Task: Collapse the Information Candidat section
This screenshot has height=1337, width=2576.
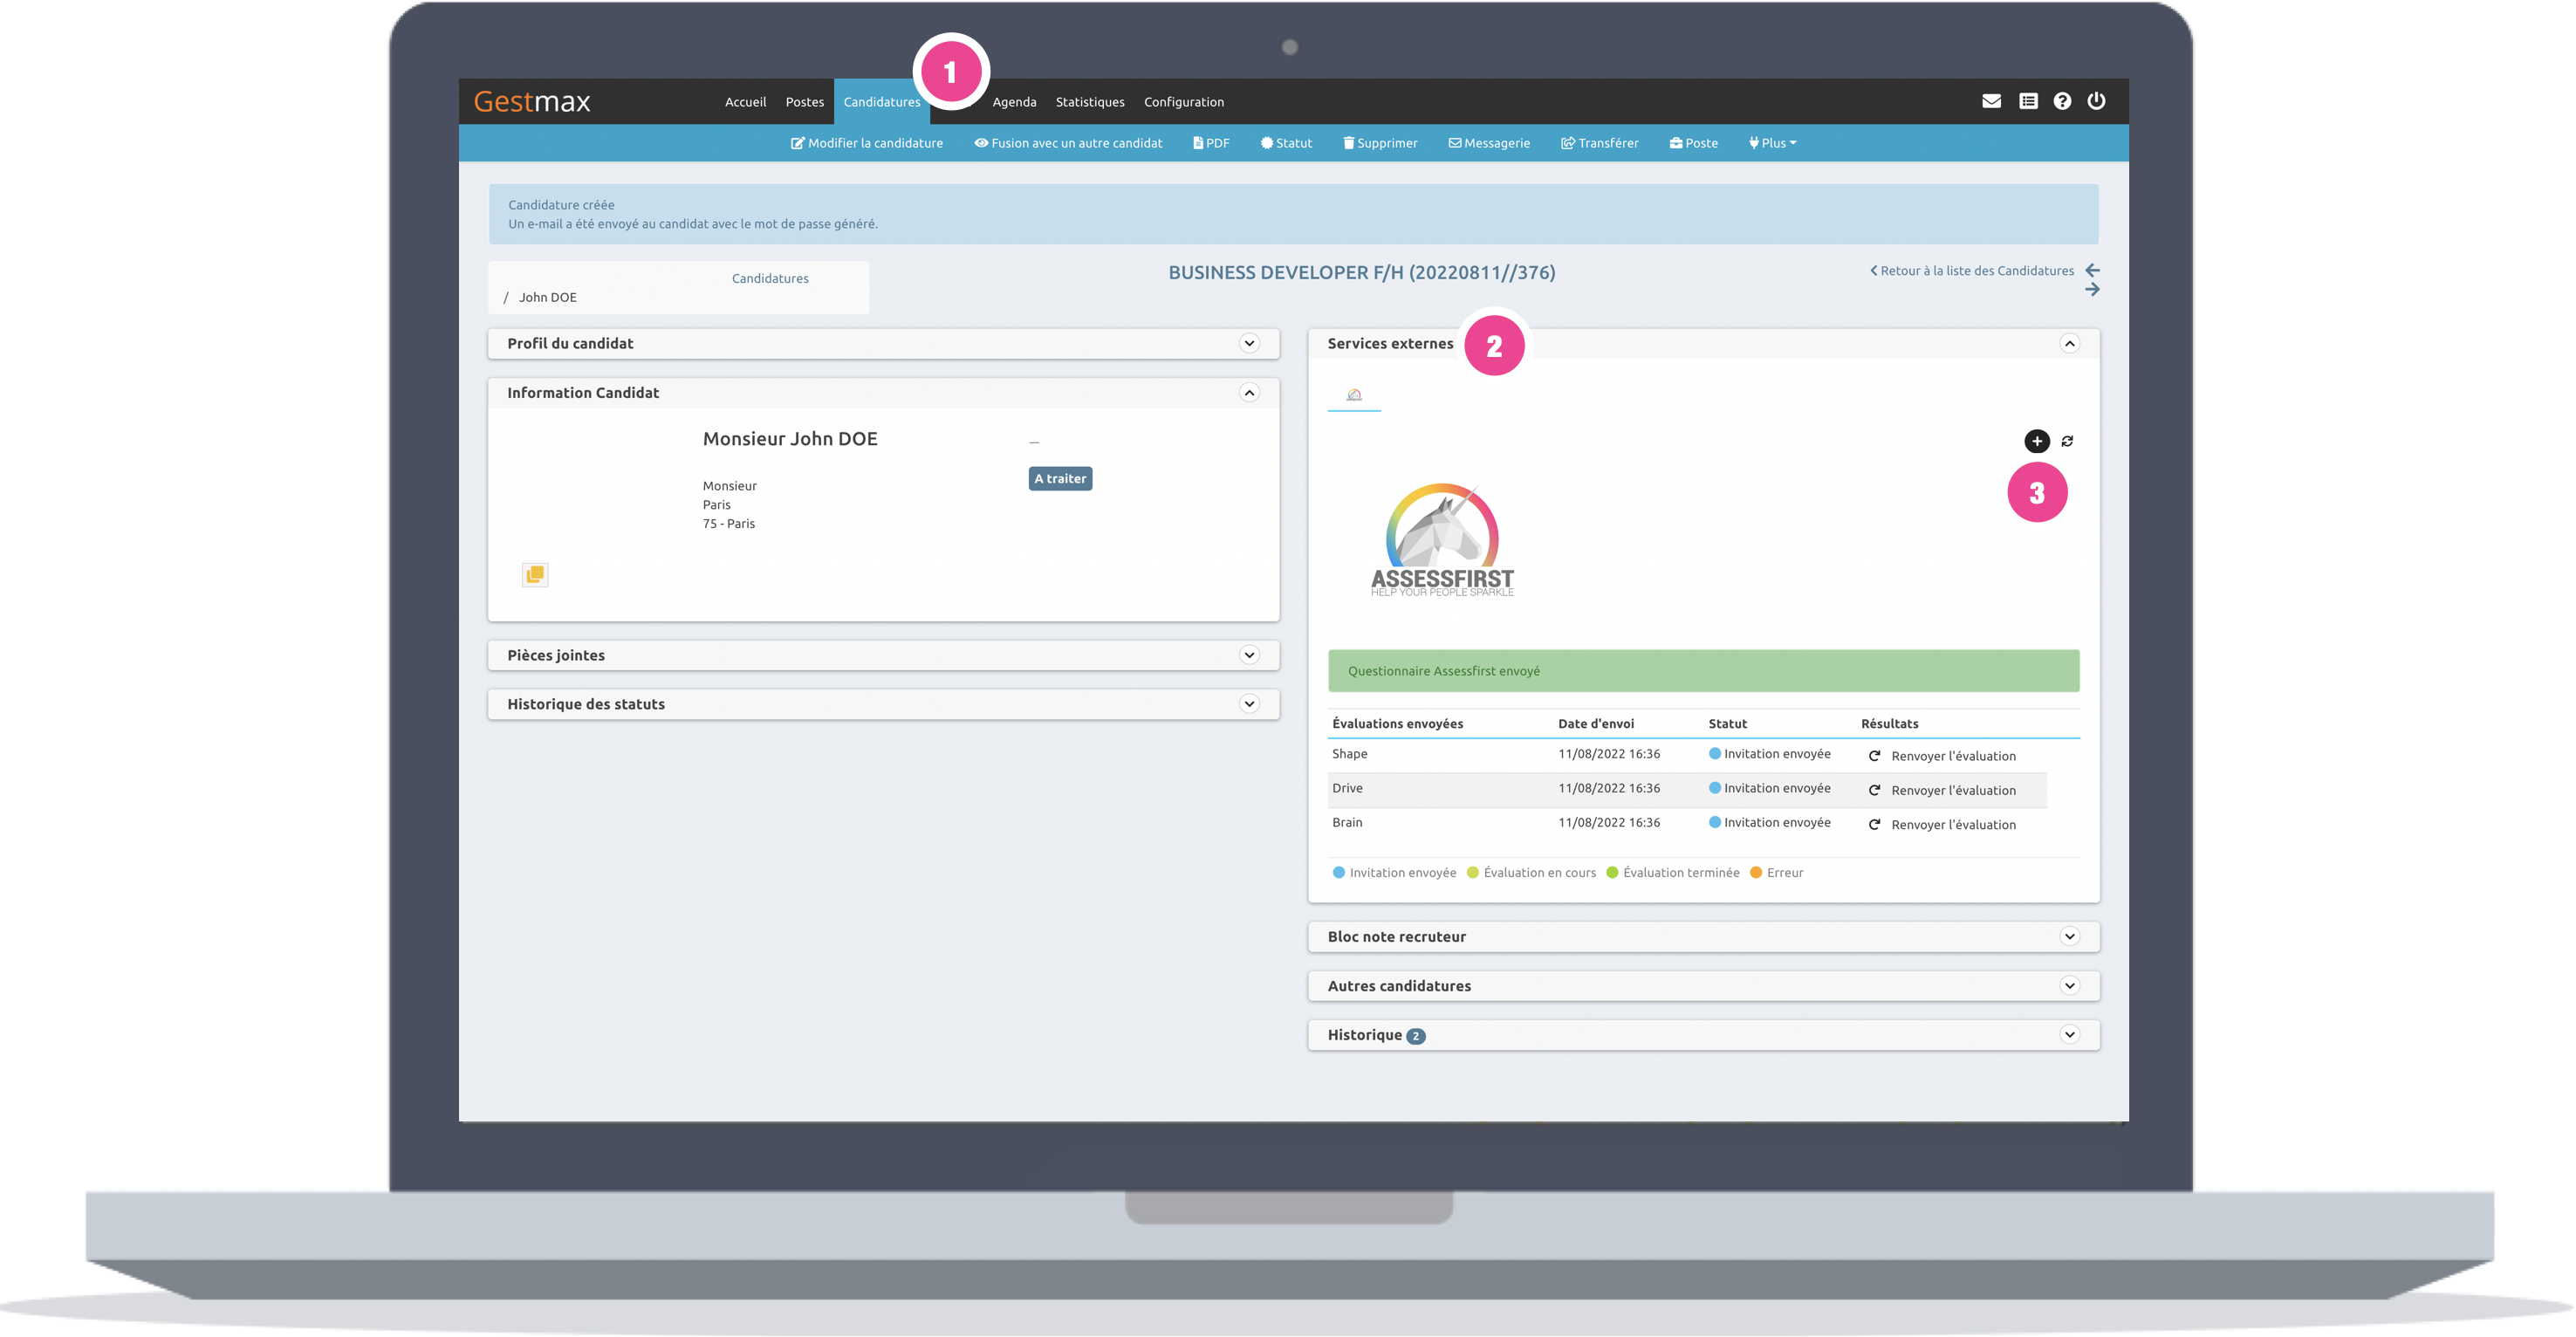Action: [1249, 393]
